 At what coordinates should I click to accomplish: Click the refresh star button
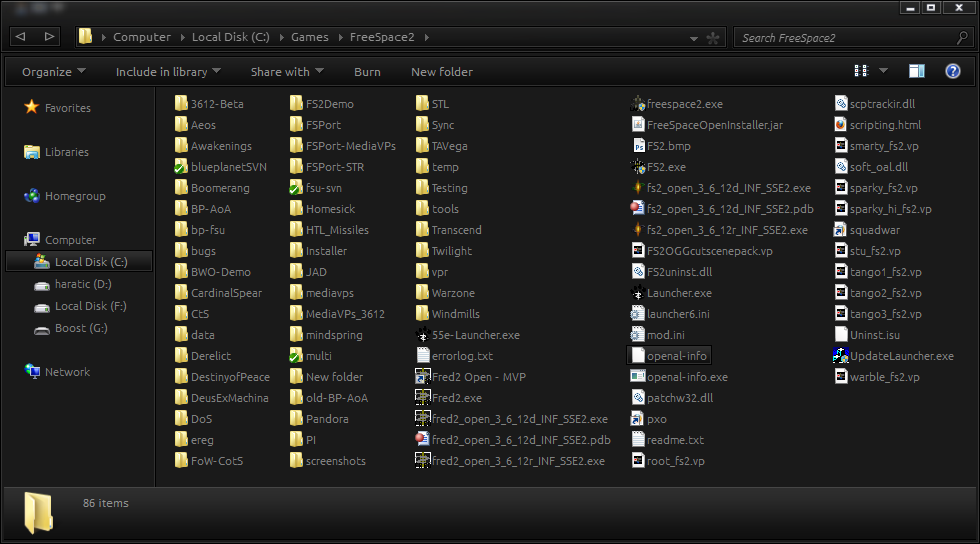[x=712, y=38]
